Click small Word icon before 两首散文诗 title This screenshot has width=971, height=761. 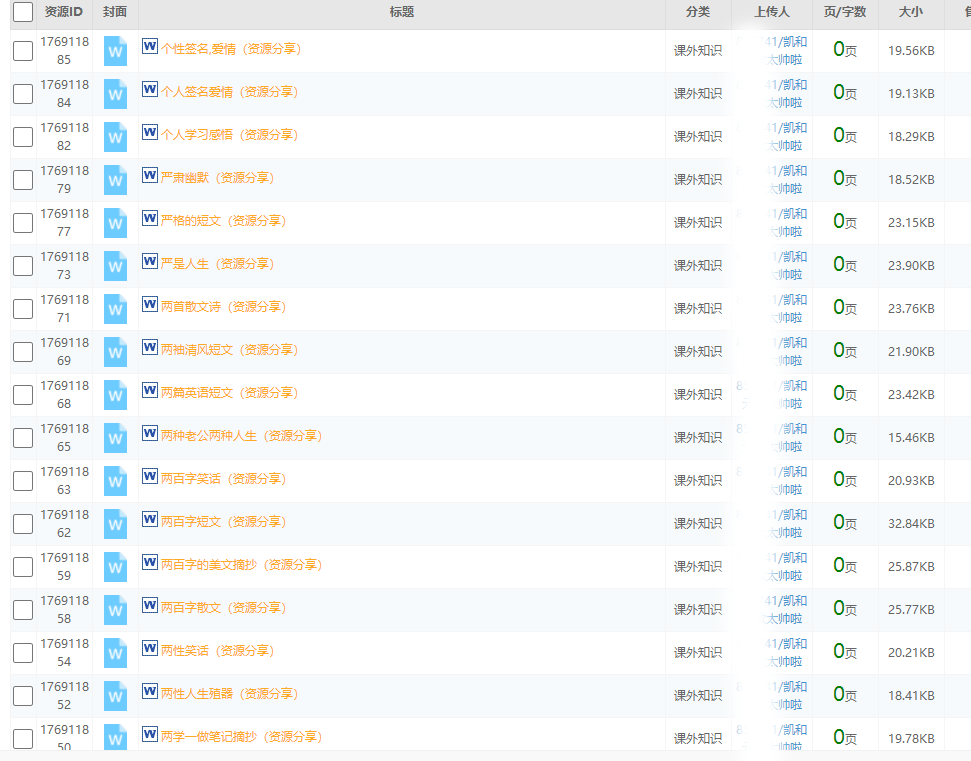point(150,304)
